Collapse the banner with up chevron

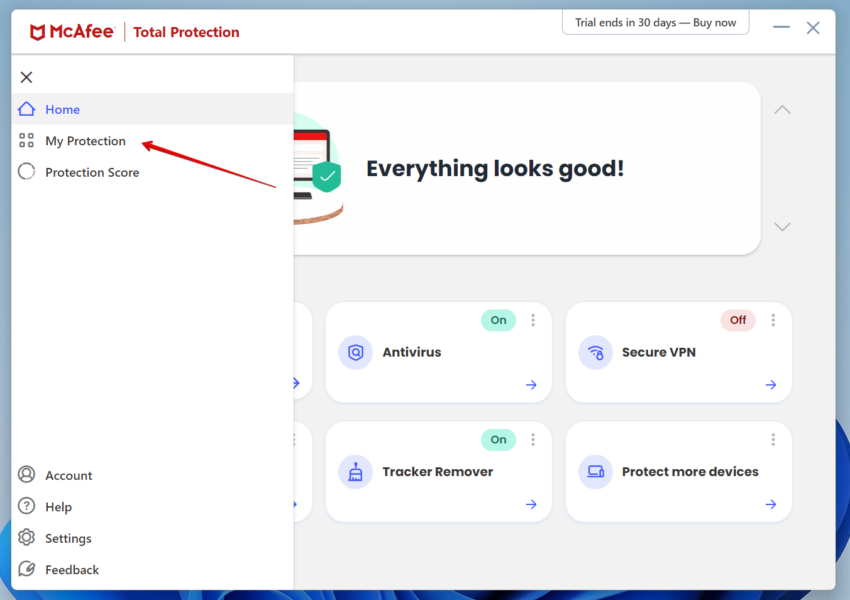pos(782,109)
